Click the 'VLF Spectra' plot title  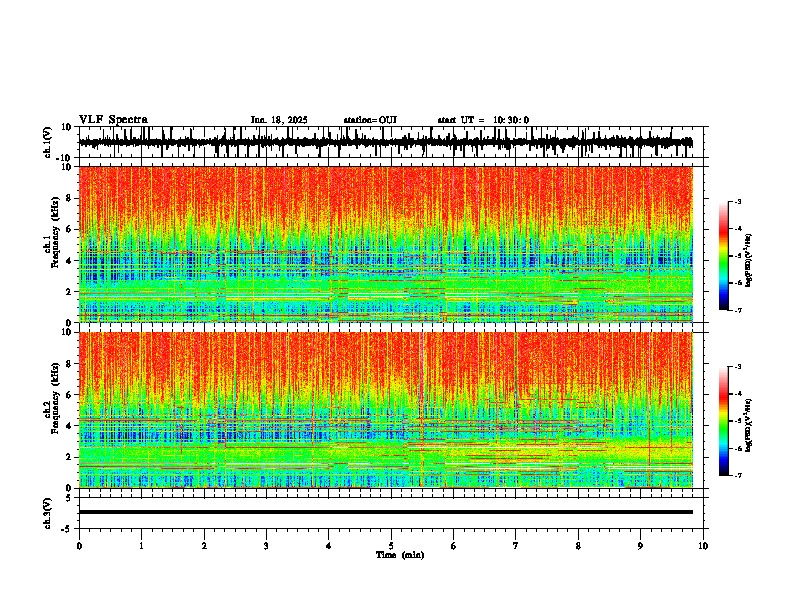tap(113, 119)
